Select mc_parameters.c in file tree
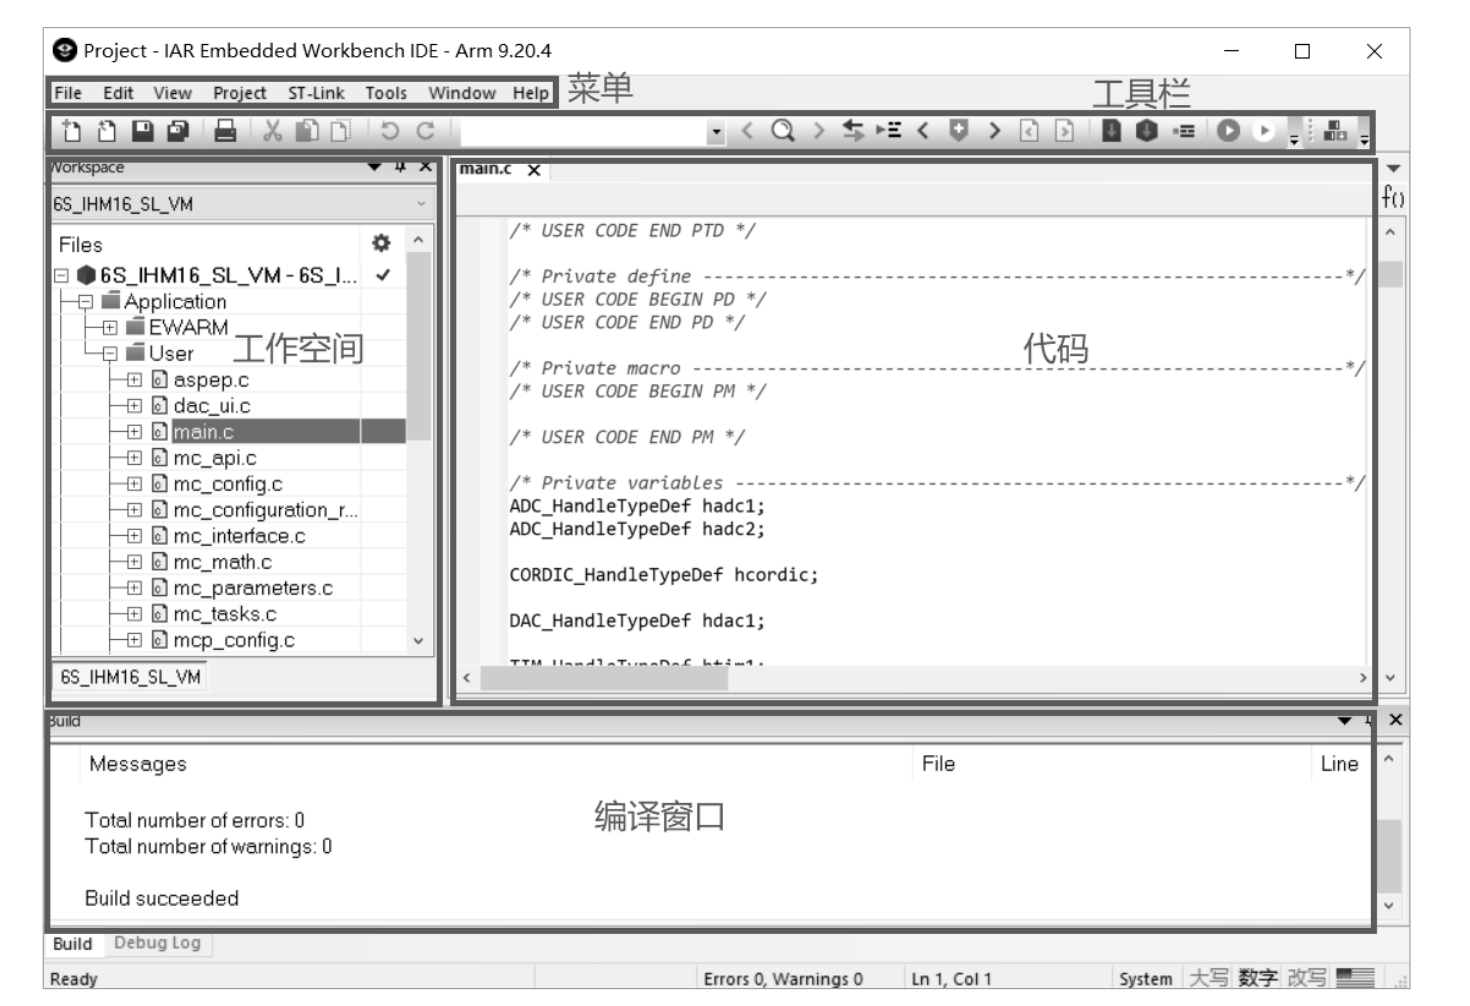This screenshot has width=1470, height=1006. pos(253,588)
